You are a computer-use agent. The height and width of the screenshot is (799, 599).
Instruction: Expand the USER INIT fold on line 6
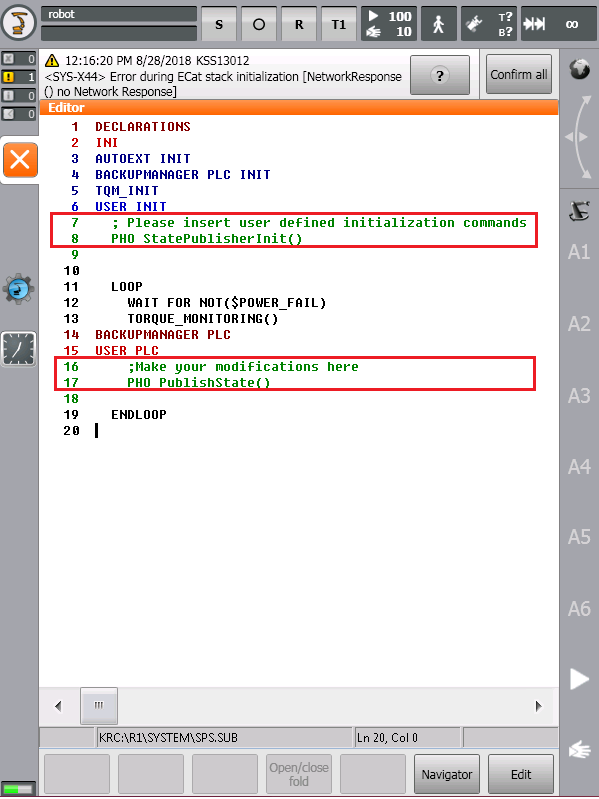[x=130, y=206]
